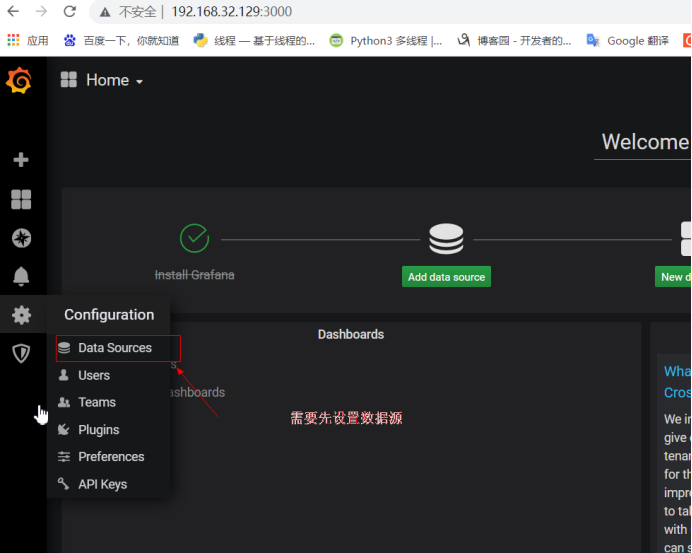692x553 pixels.
Task: Click the address bar URL 192.168.32.129:3000
Action: coord(231,11)
